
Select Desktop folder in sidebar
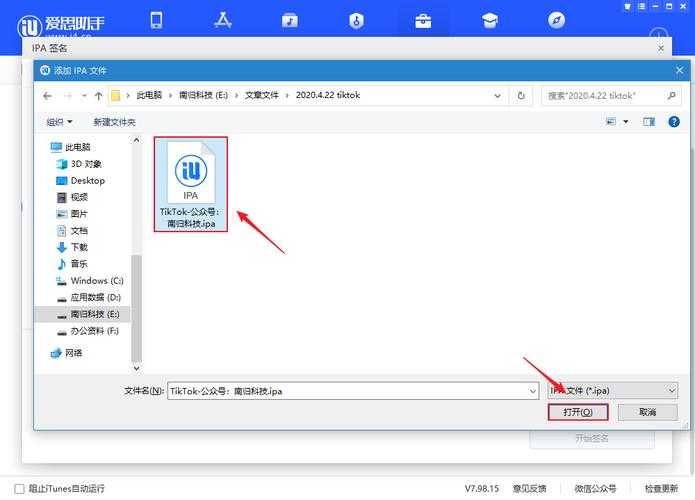pyautogui.click(x=81, y=180)
